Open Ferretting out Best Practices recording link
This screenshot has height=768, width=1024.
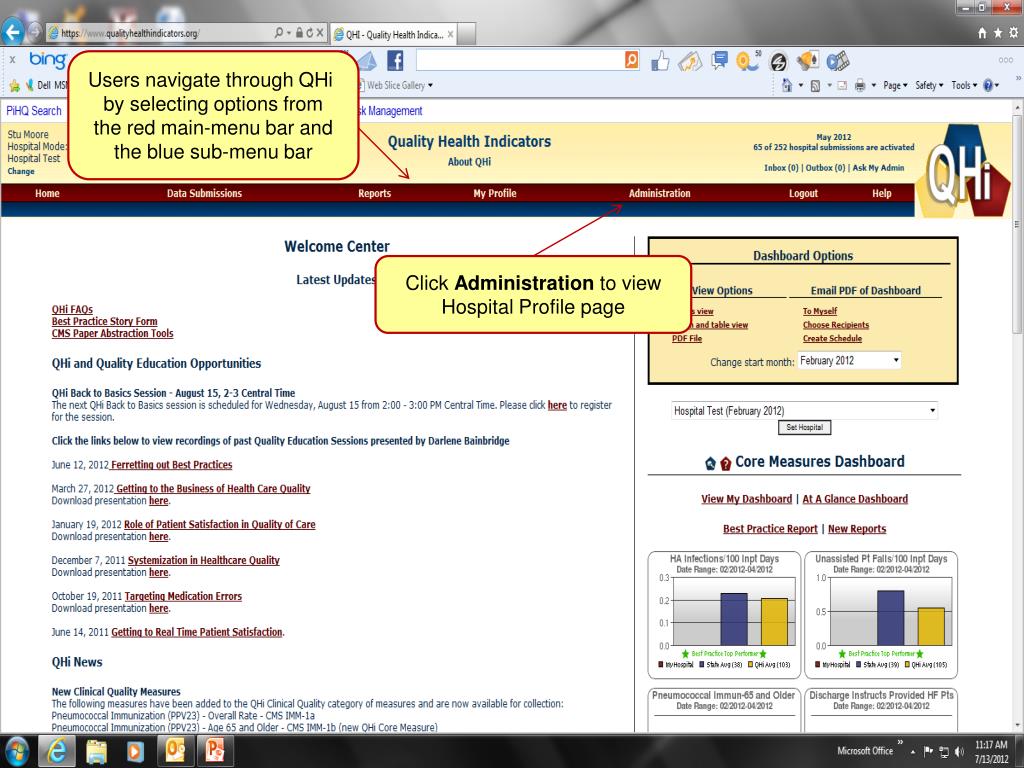[x=171, y=465]
